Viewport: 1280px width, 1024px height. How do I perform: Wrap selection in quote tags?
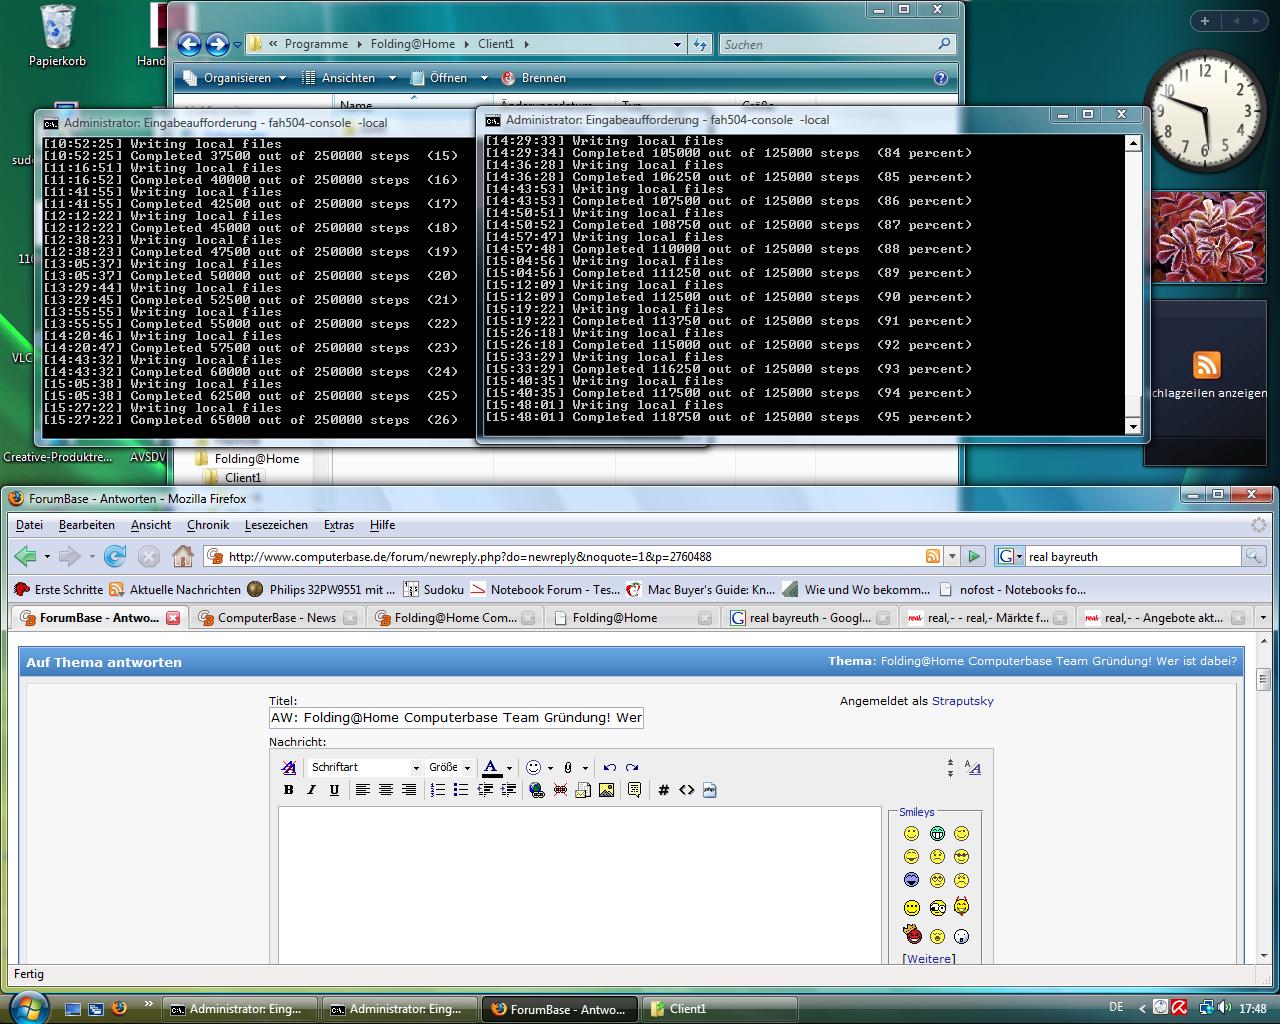click(634, 790)
